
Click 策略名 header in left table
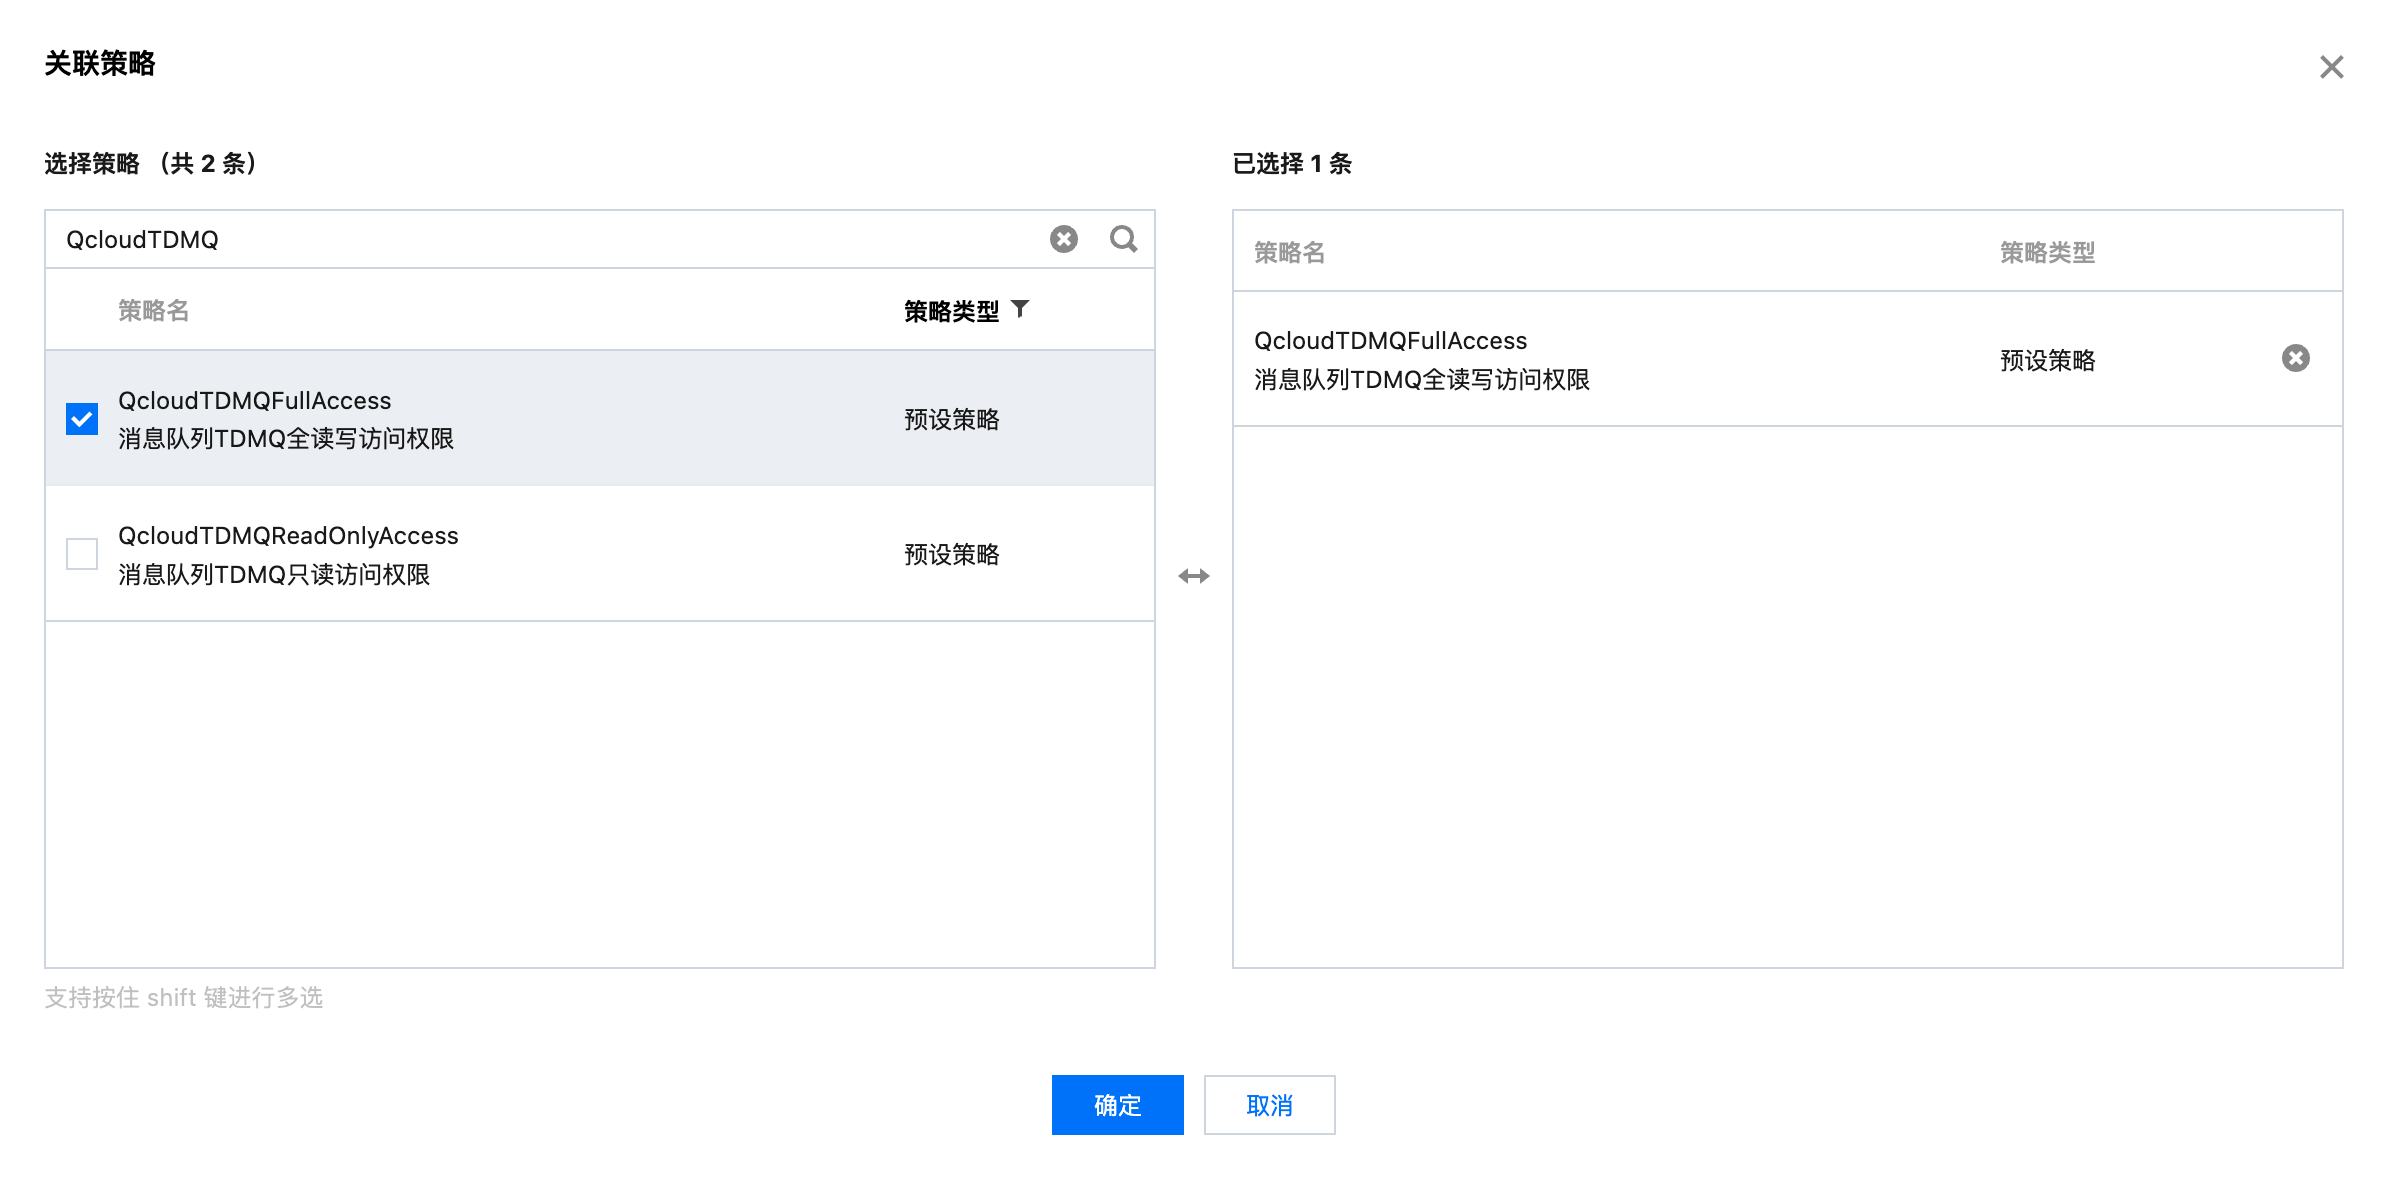(153, 311)
